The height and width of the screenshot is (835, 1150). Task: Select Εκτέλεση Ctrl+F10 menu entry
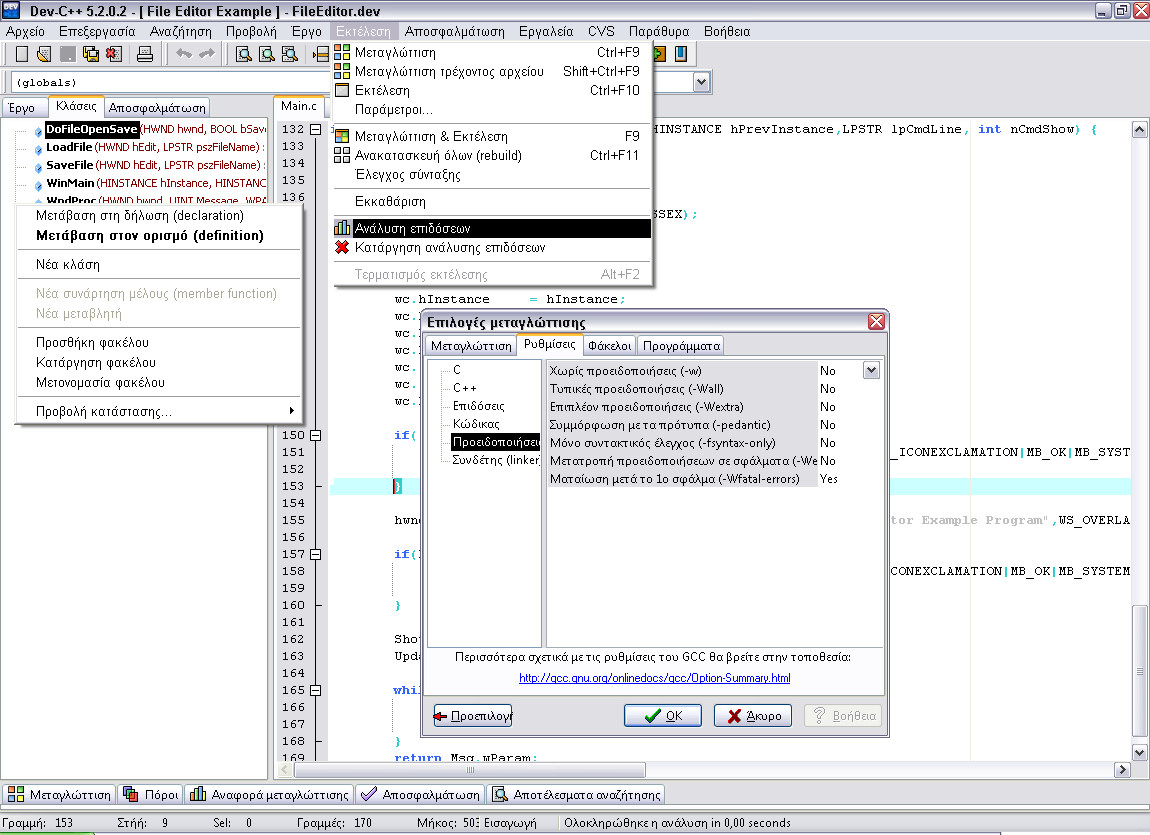[492, 91]
